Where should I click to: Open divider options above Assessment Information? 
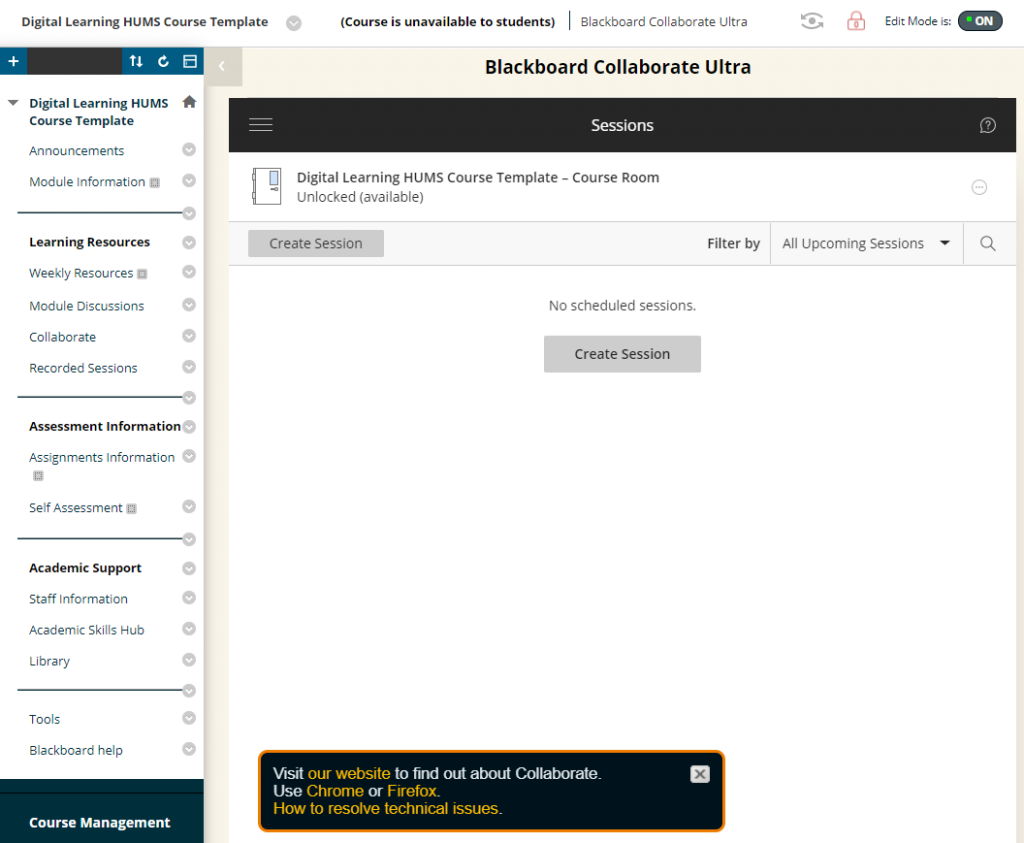(x=189, y=397)
